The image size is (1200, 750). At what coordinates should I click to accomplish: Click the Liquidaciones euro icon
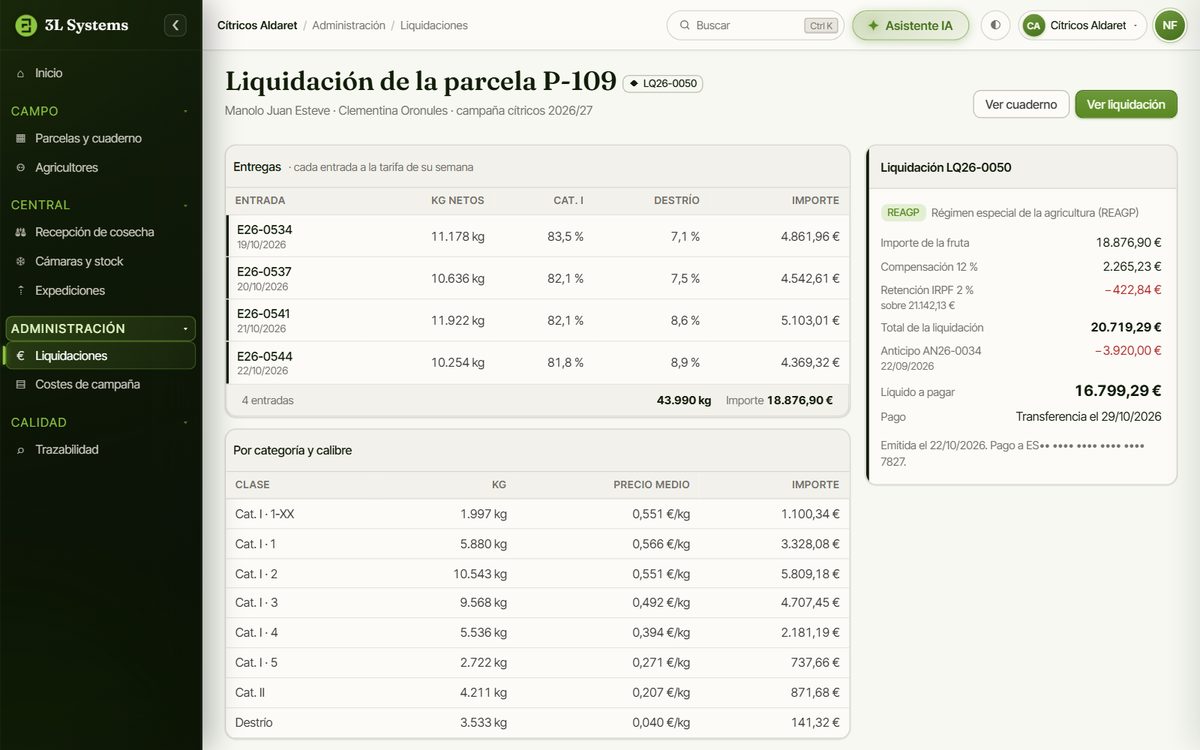coord(20,356)
